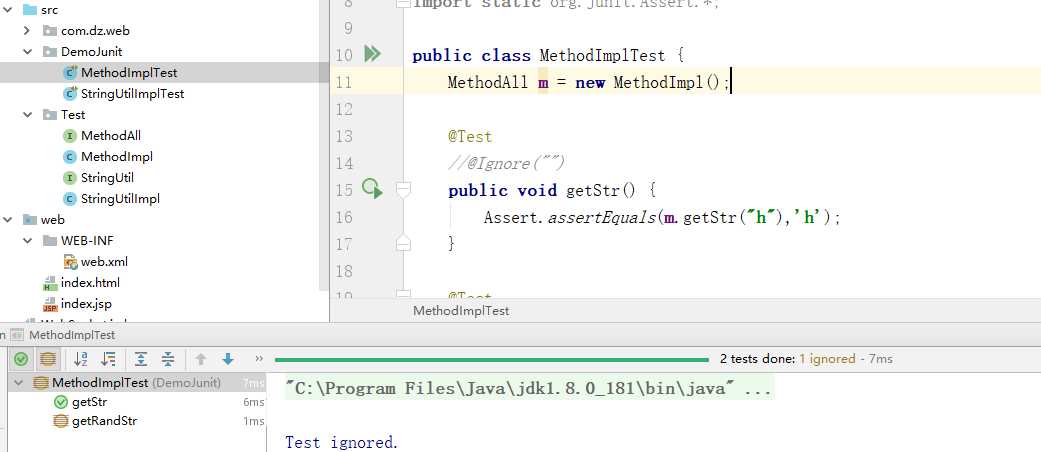Click the index.jsp file icon
Viewport: 1041px width, 452px height.
50,304
